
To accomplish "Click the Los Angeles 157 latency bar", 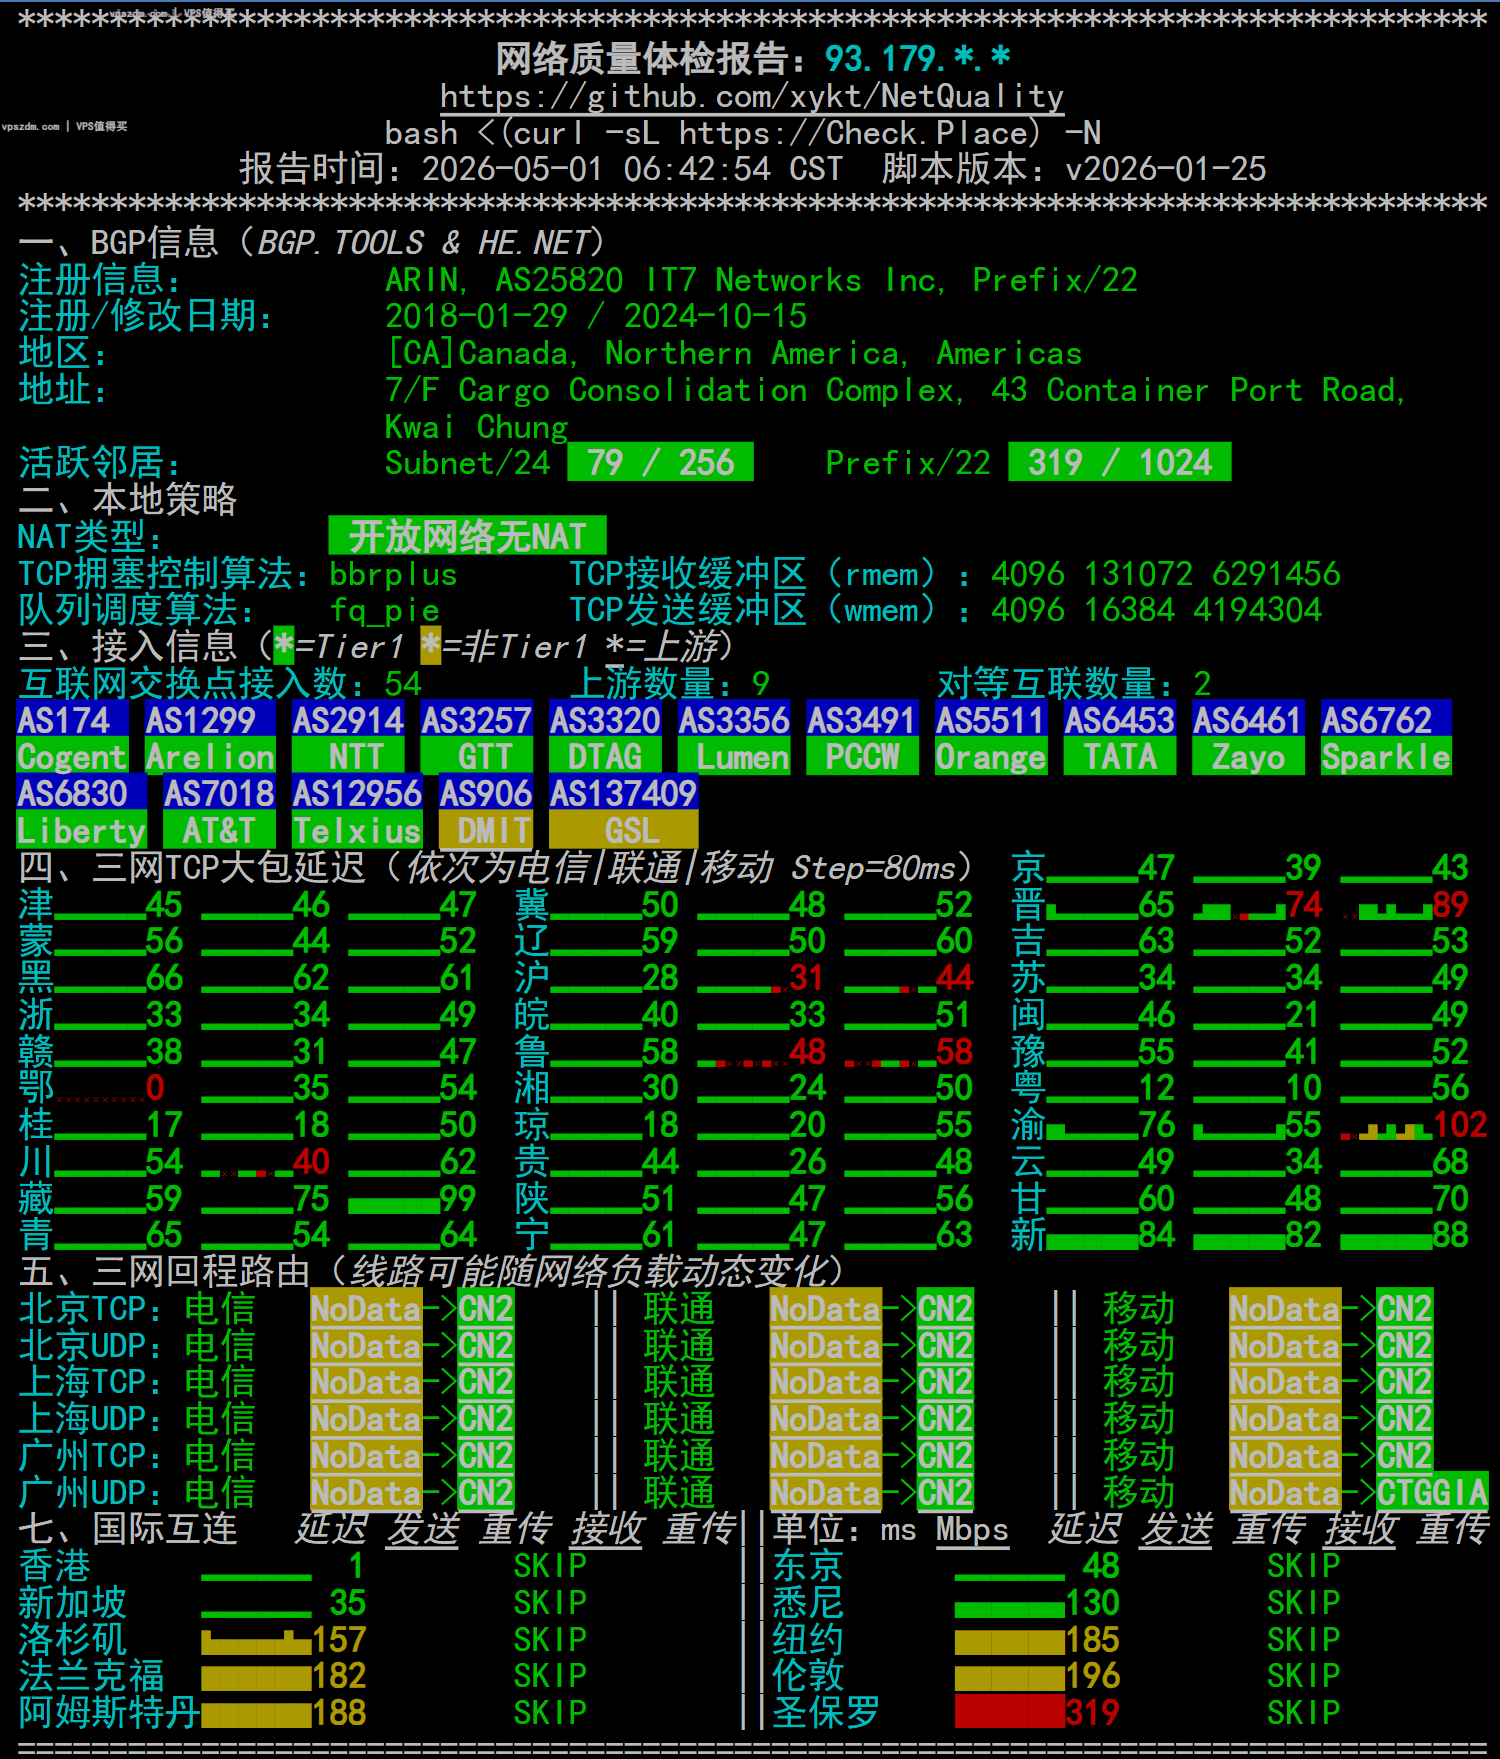I will tap(255, 1640).
